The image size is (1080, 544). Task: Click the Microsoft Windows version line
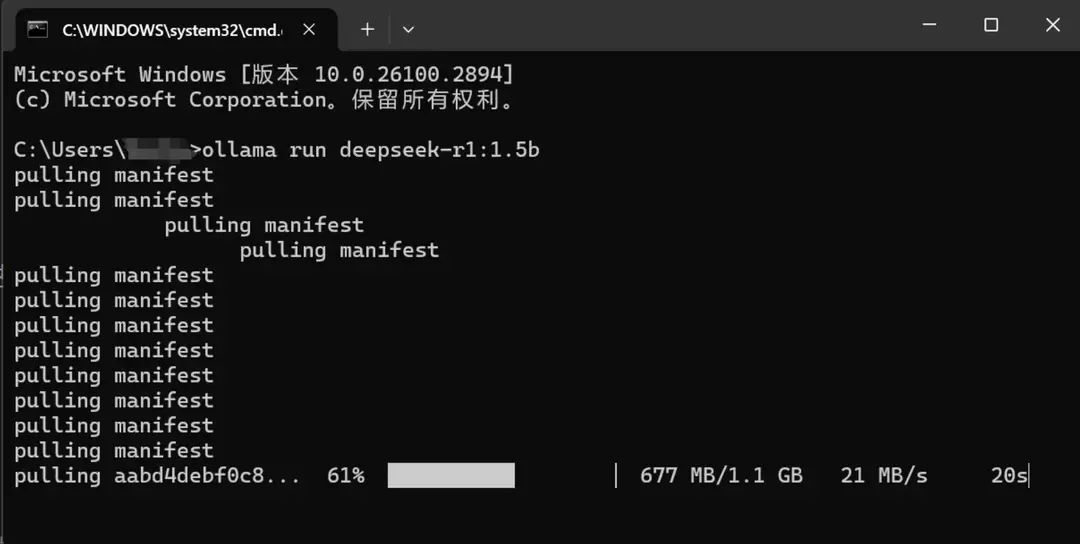click(264, 75)
